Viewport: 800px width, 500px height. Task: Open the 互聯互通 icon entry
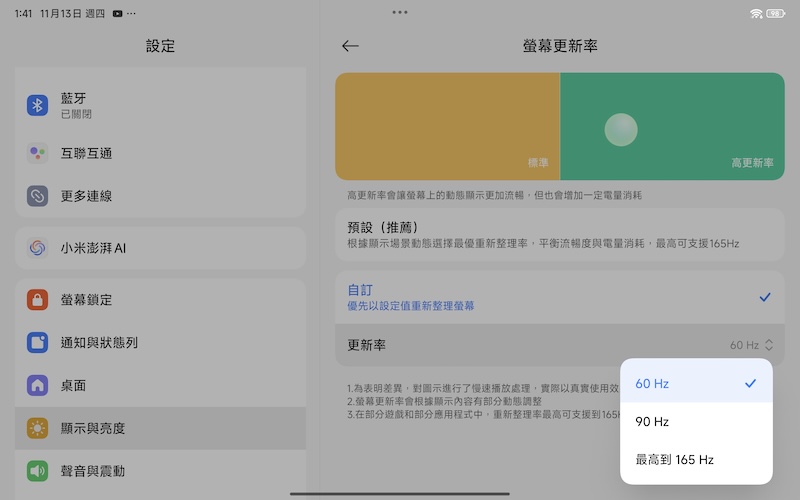pyautogui.click(x=37, y=153)
